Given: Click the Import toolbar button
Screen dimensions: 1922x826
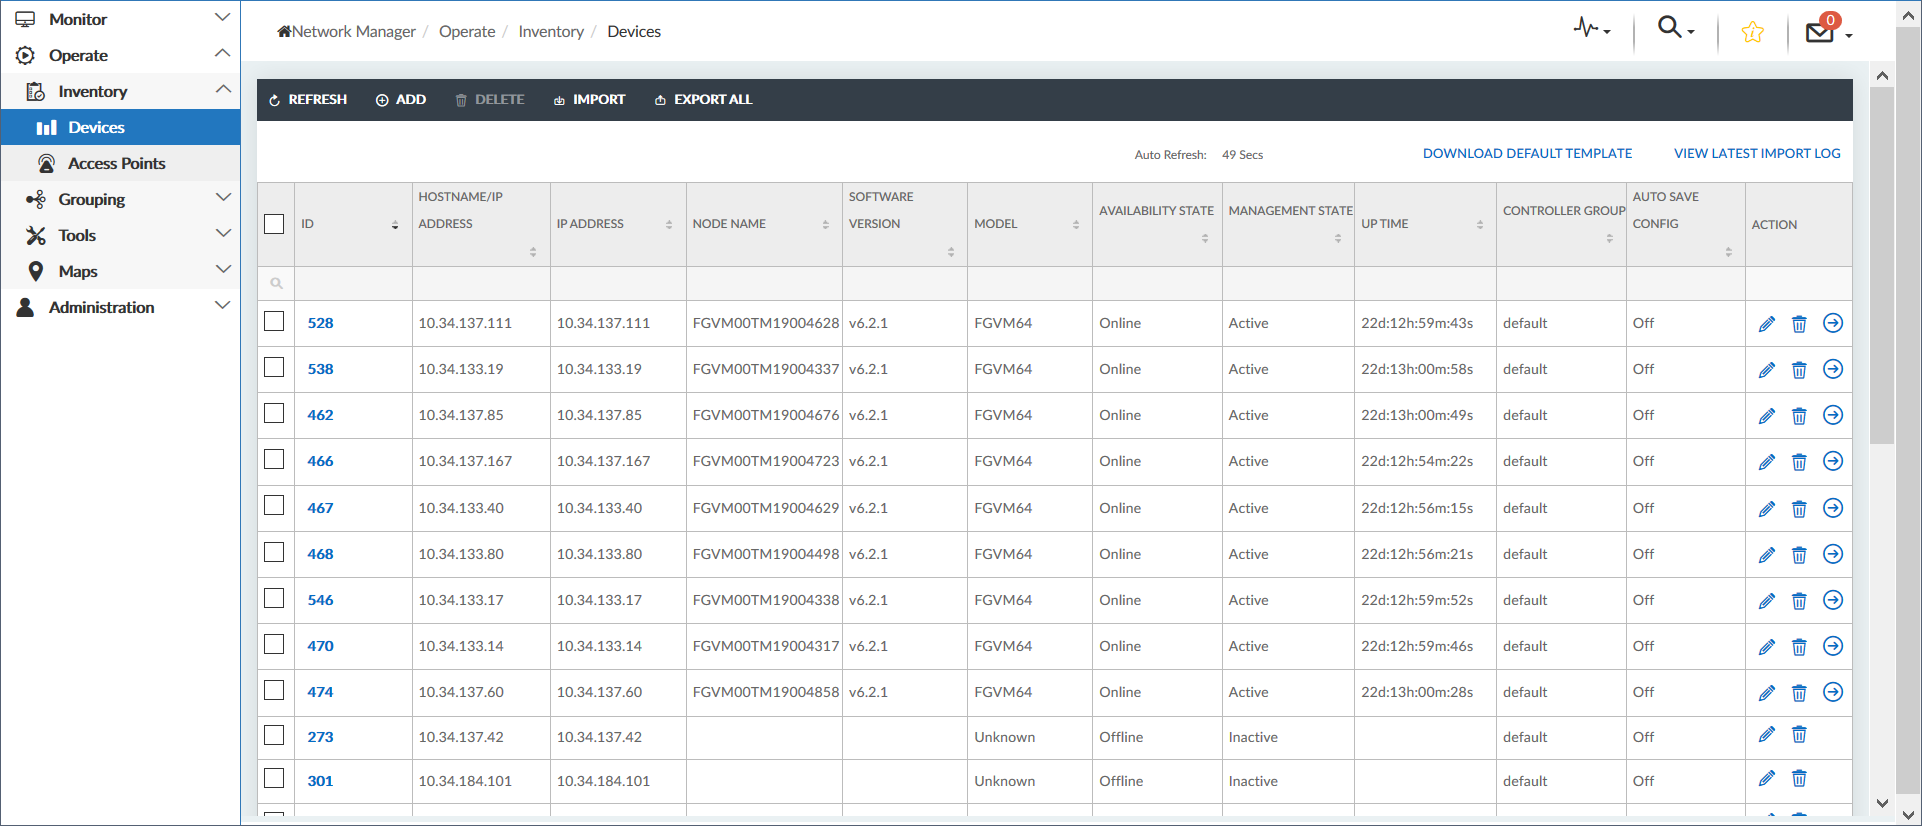Looking at the screenshot, I should (x=589, y=100).
